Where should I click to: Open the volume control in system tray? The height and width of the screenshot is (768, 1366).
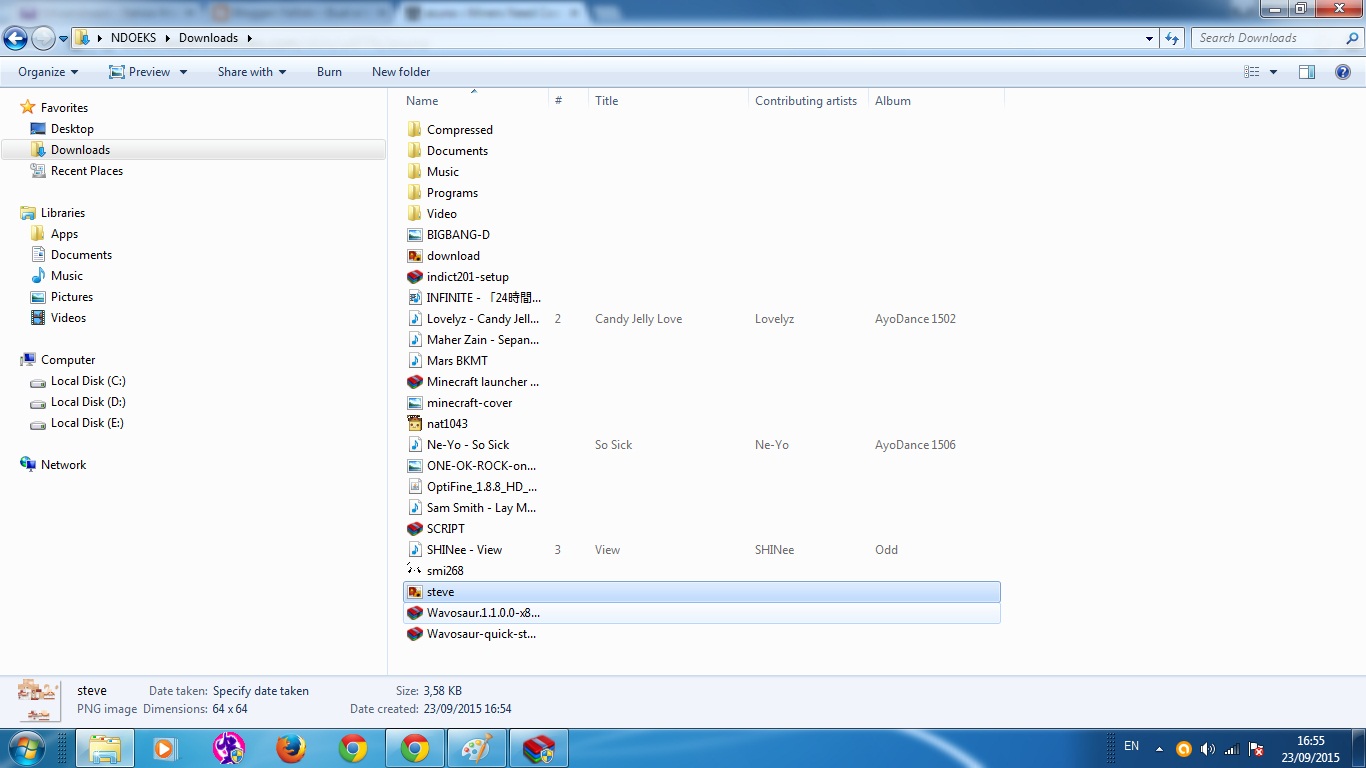(1207, 747)
